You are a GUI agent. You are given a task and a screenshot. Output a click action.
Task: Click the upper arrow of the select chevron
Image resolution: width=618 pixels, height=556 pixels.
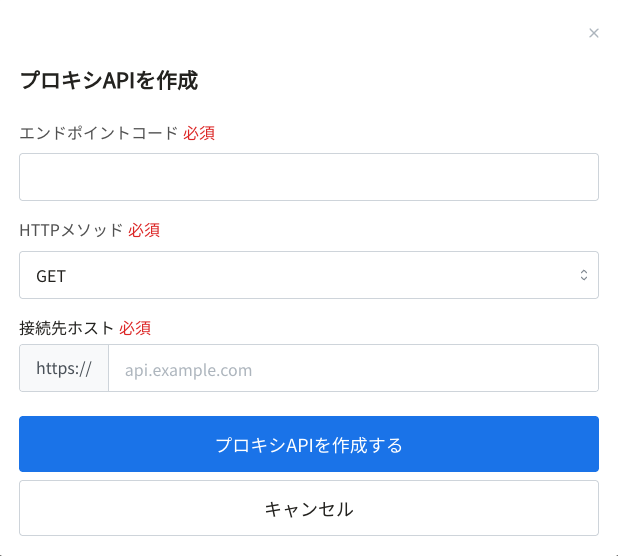(x=584, y=271)
